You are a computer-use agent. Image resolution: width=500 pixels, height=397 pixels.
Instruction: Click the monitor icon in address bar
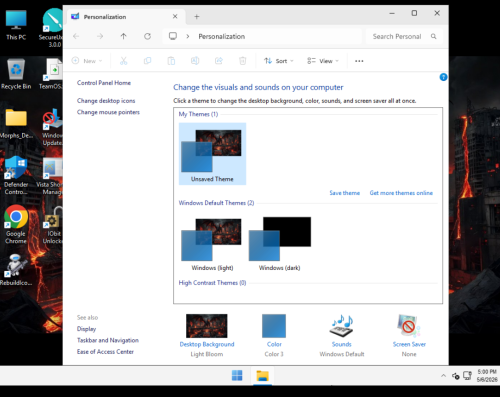click(173, 36)
